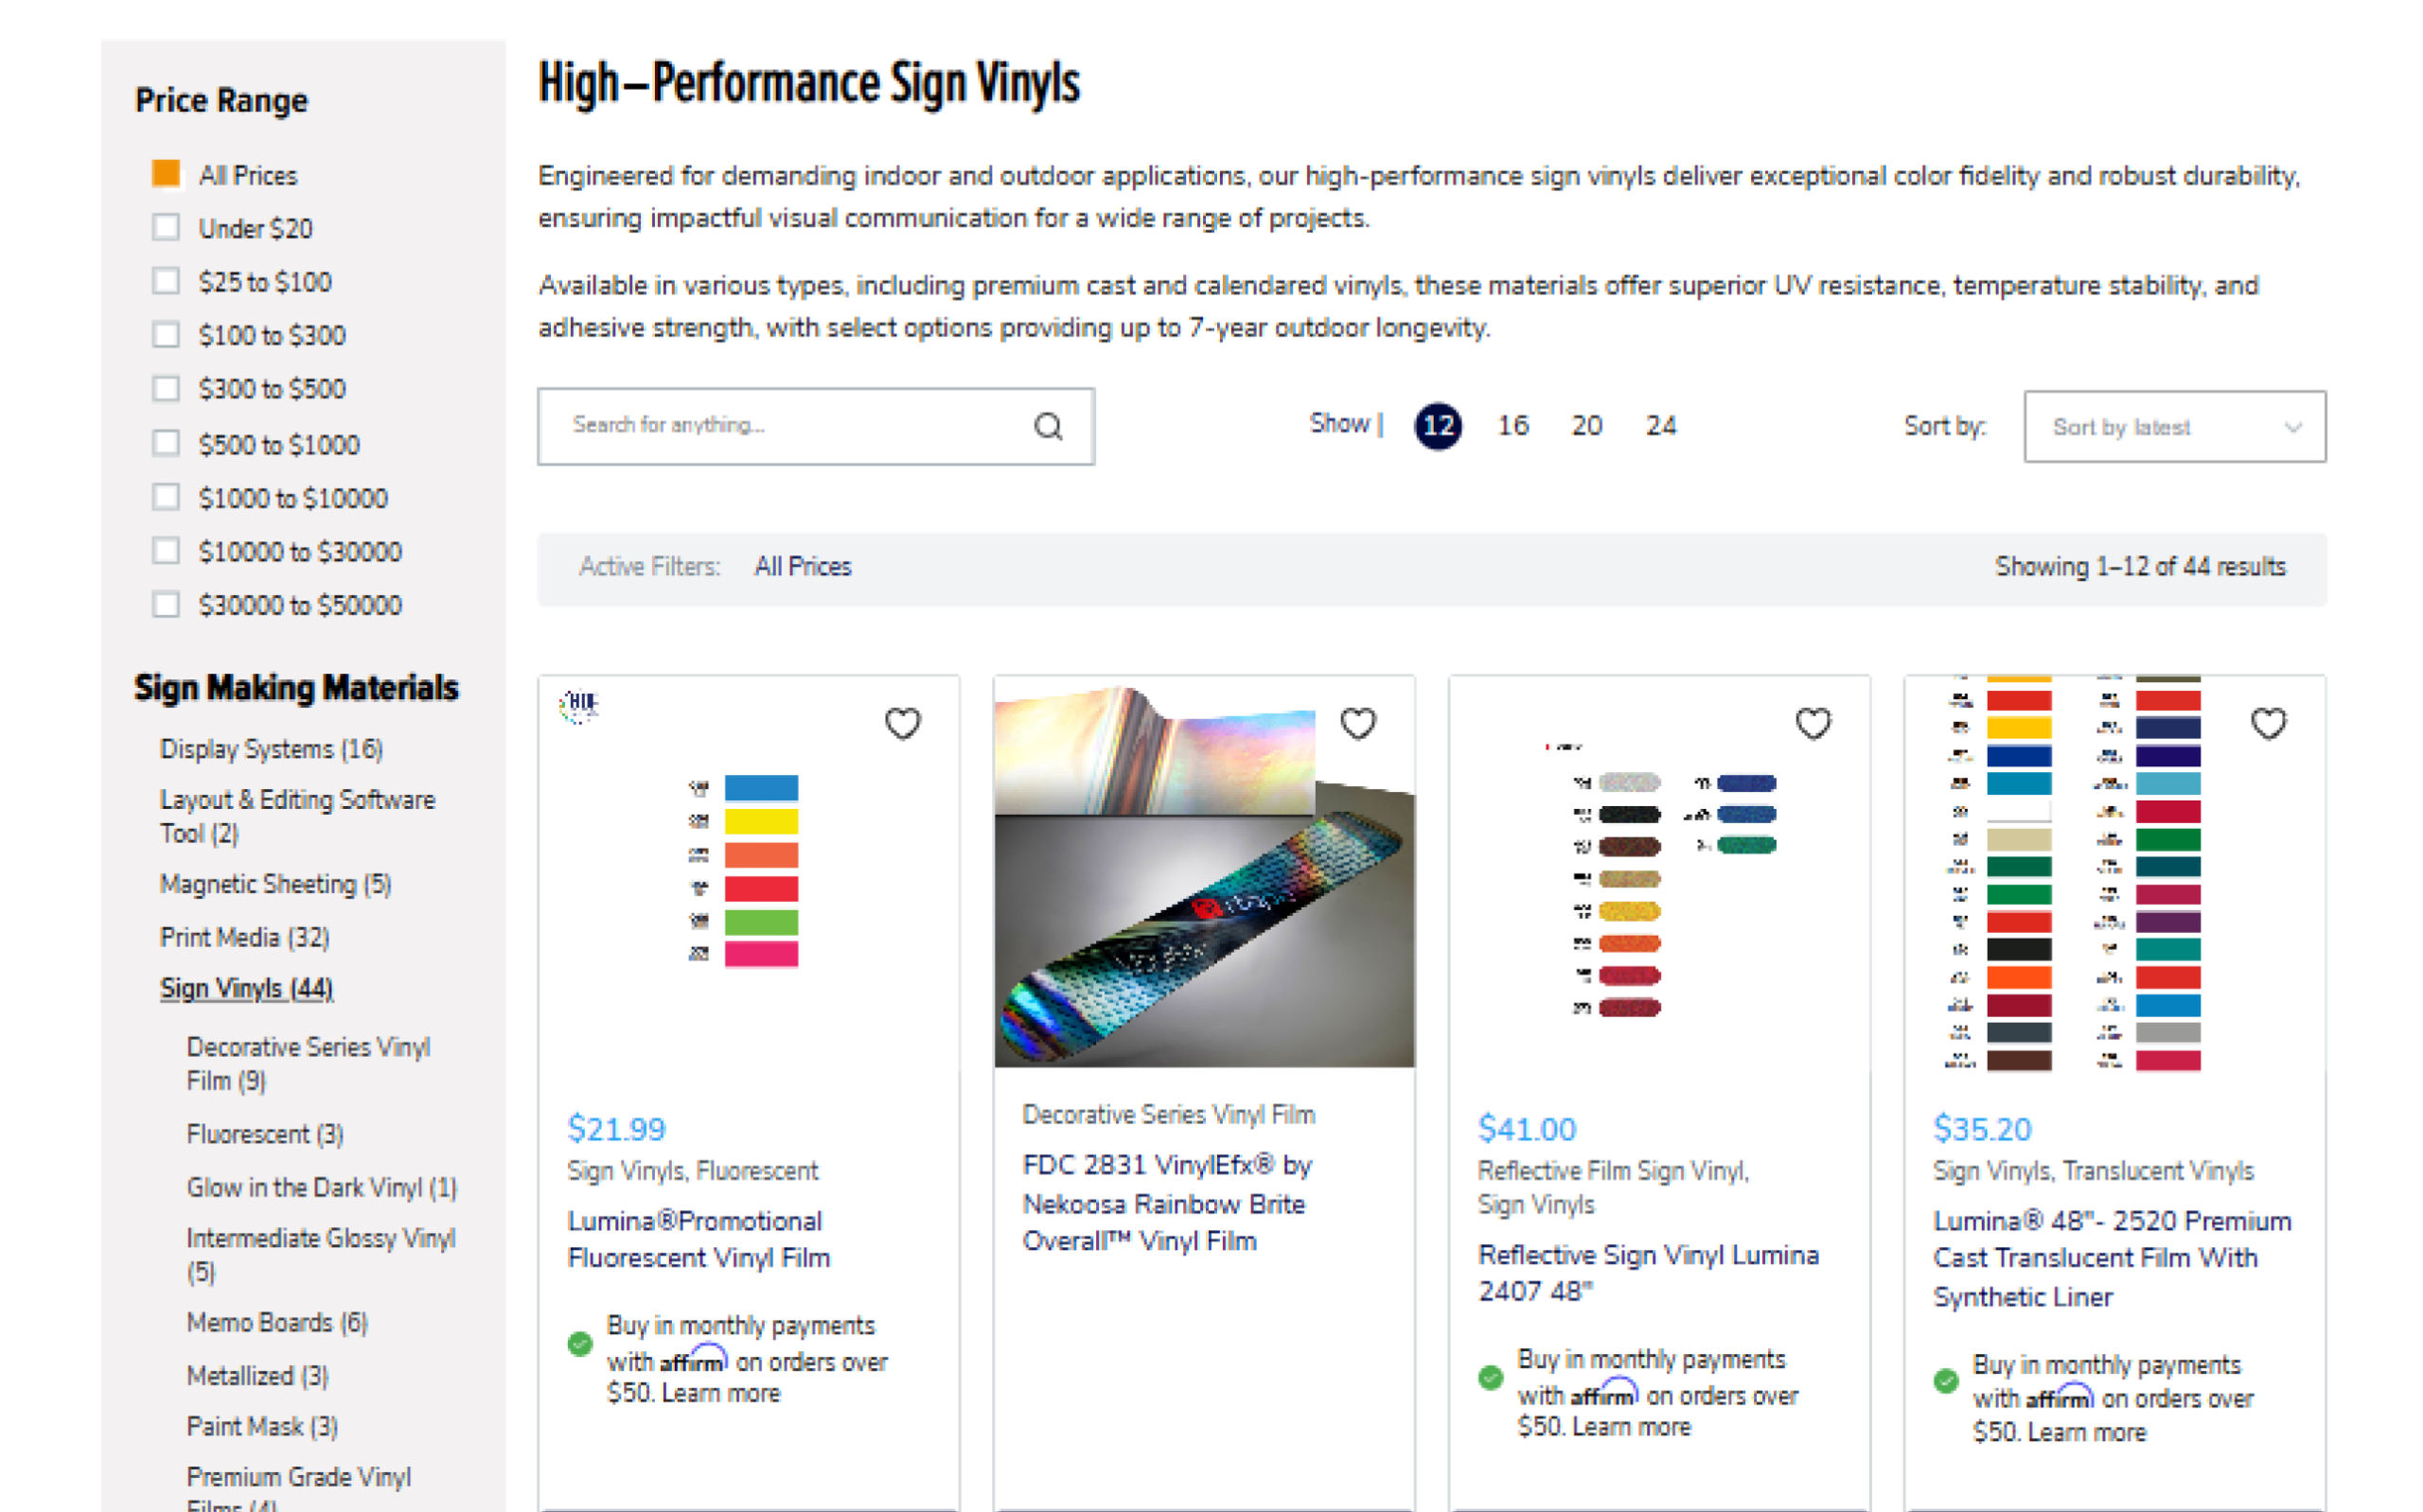The height and width of the screenshot is (1512, 2423).
Task: Favorite the Lumina Promotional Fluorescent Vinyl Film
Action: 902,723
